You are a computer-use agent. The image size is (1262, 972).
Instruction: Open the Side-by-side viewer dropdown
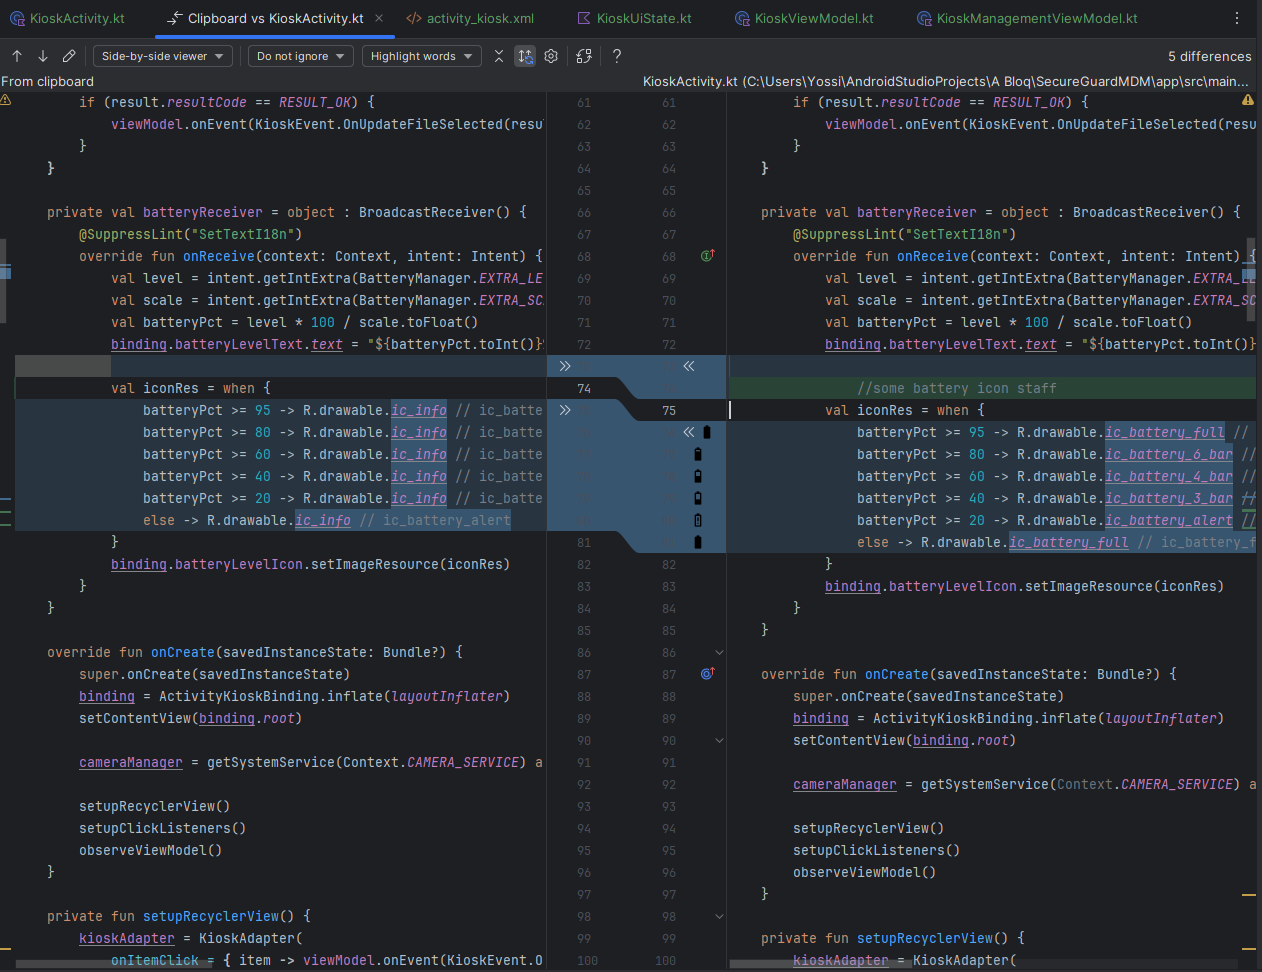pos(164,56)
